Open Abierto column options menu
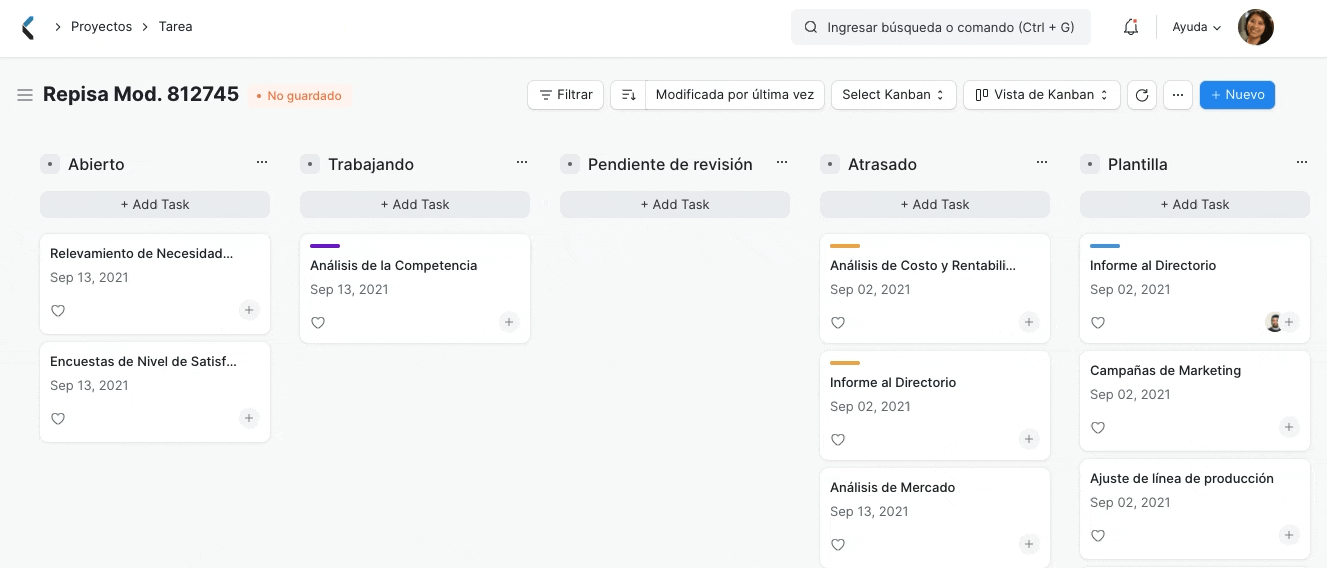The width and height of the screenshot is (1327, 568). [262, 162]
